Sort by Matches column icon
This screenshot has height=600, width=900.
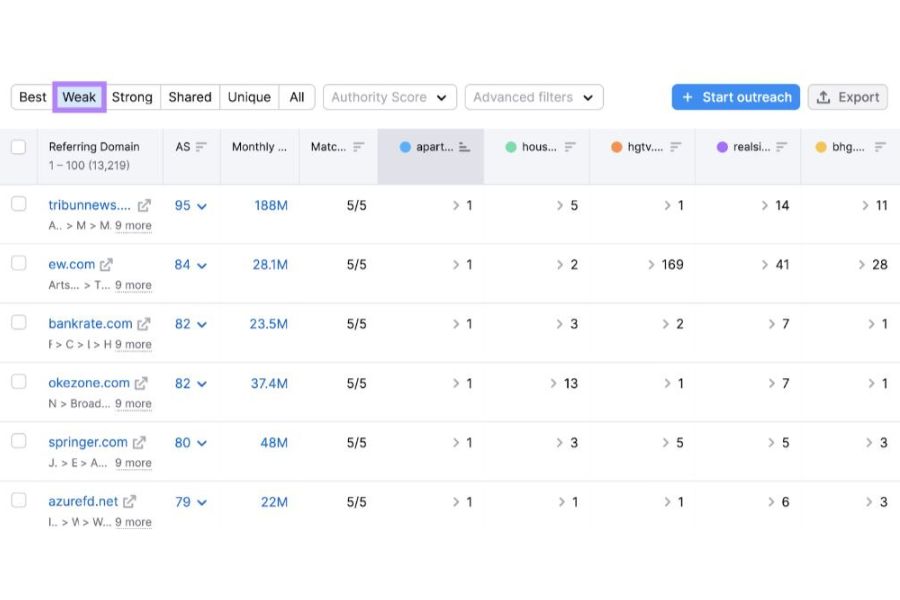pyautogui.click(x=359, y=147)
